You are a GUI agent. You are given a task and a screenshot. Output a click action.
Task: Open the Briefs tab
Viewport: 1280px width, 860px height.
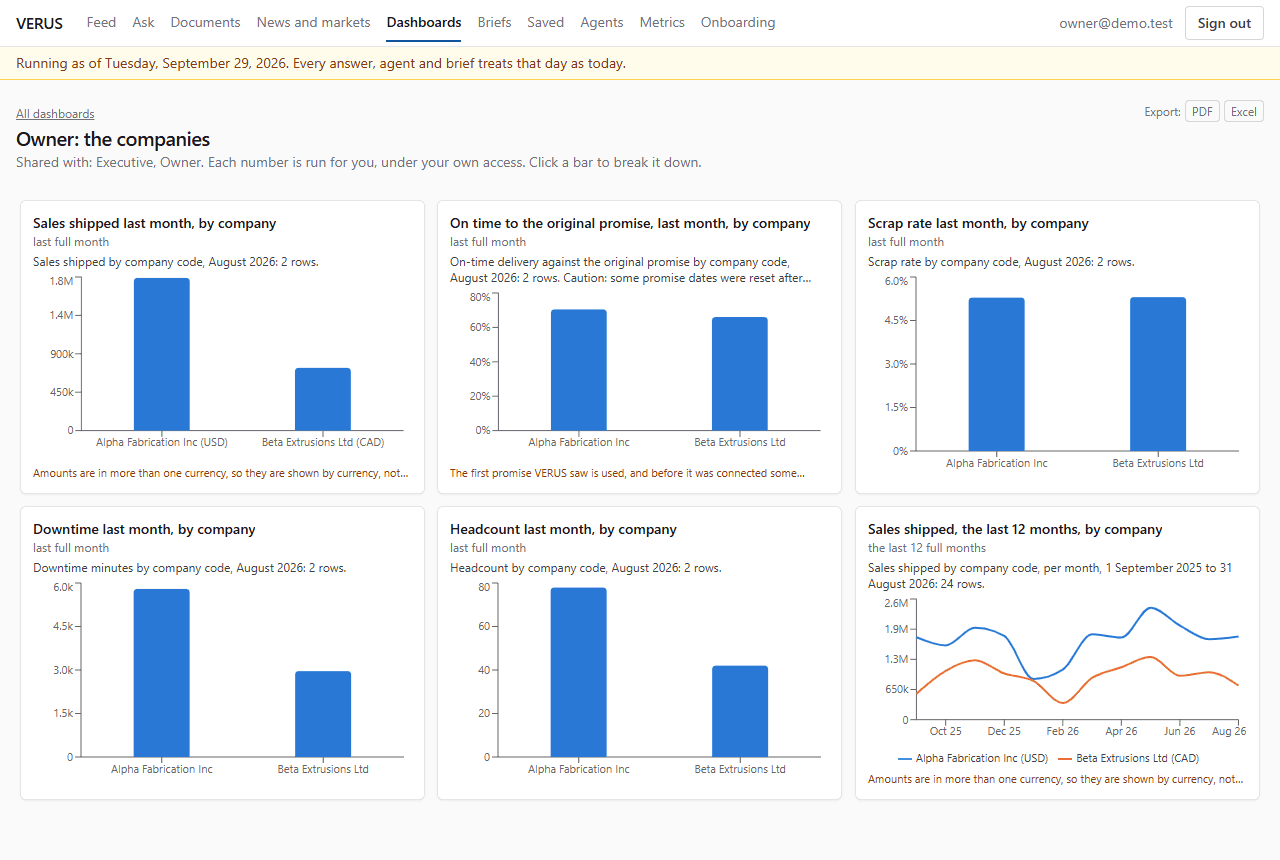click(x=494, y=22)
